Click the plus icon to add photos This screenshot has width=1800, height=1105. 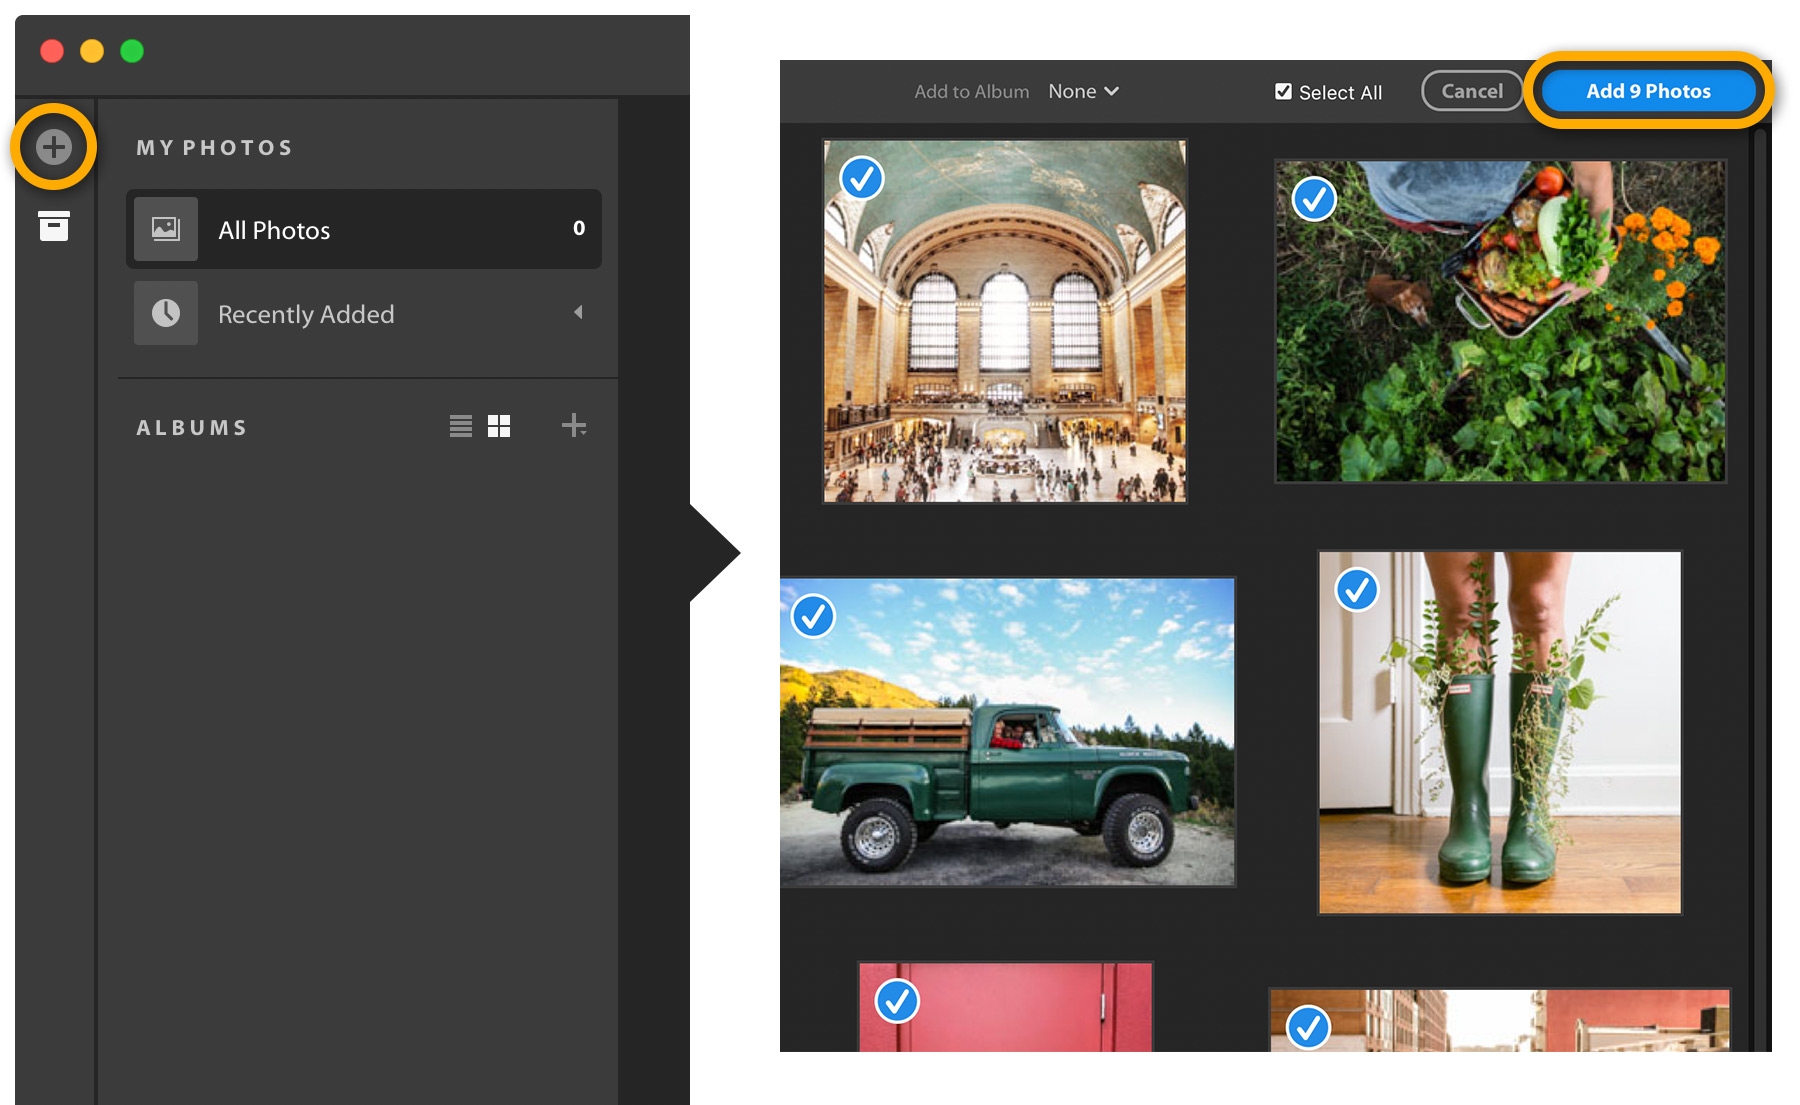(52, 146)
